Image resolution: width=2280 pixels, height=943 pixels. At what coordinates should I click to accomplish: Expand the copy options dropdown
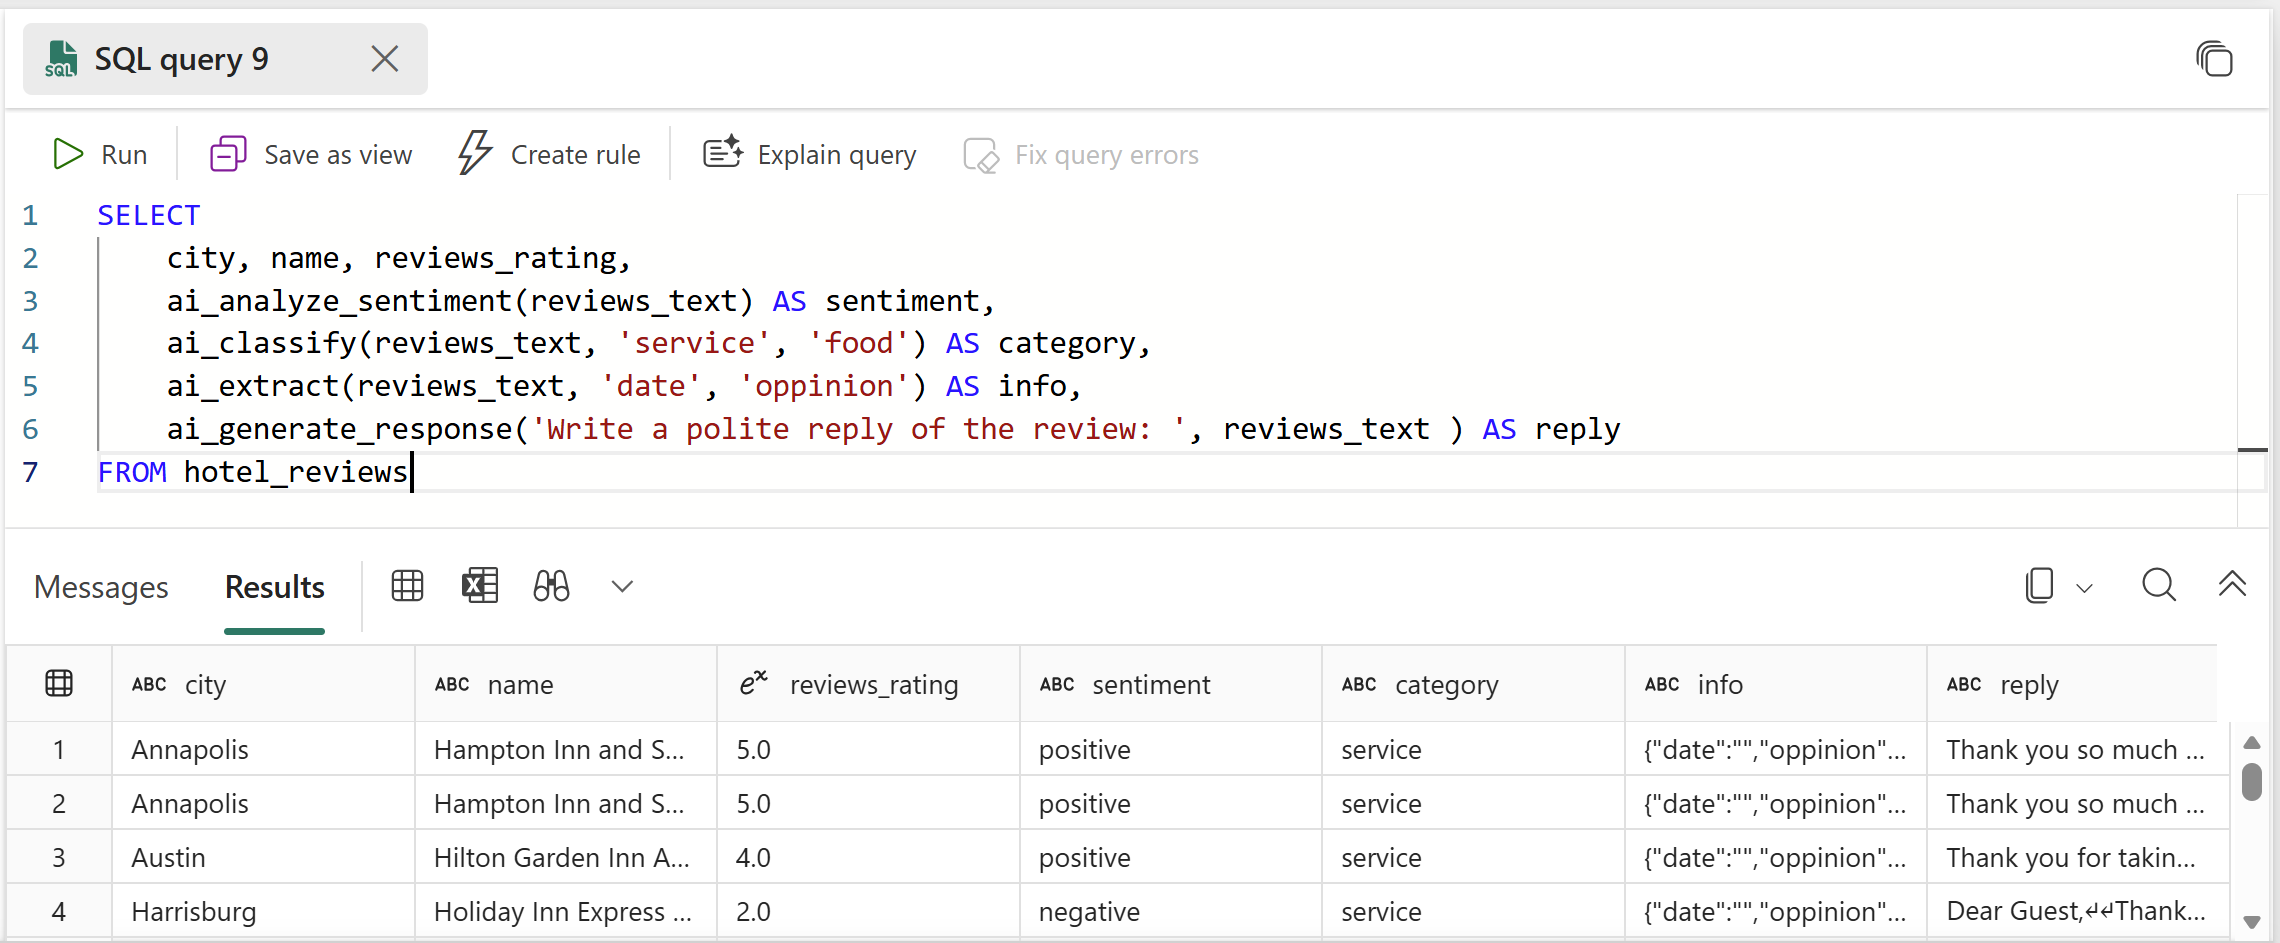[x=2085, y=588]
